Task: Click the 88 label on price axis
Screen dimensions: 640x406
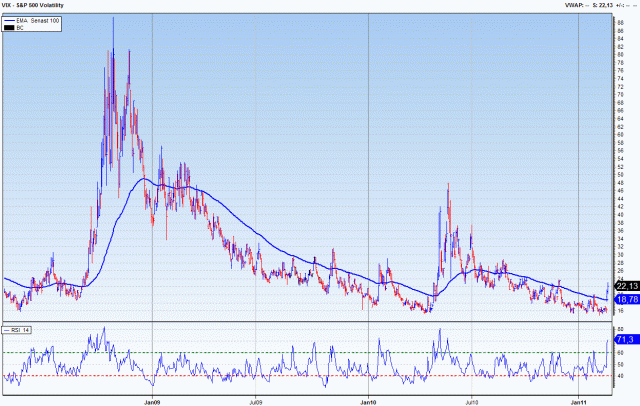Action: [x=620, y=22]
